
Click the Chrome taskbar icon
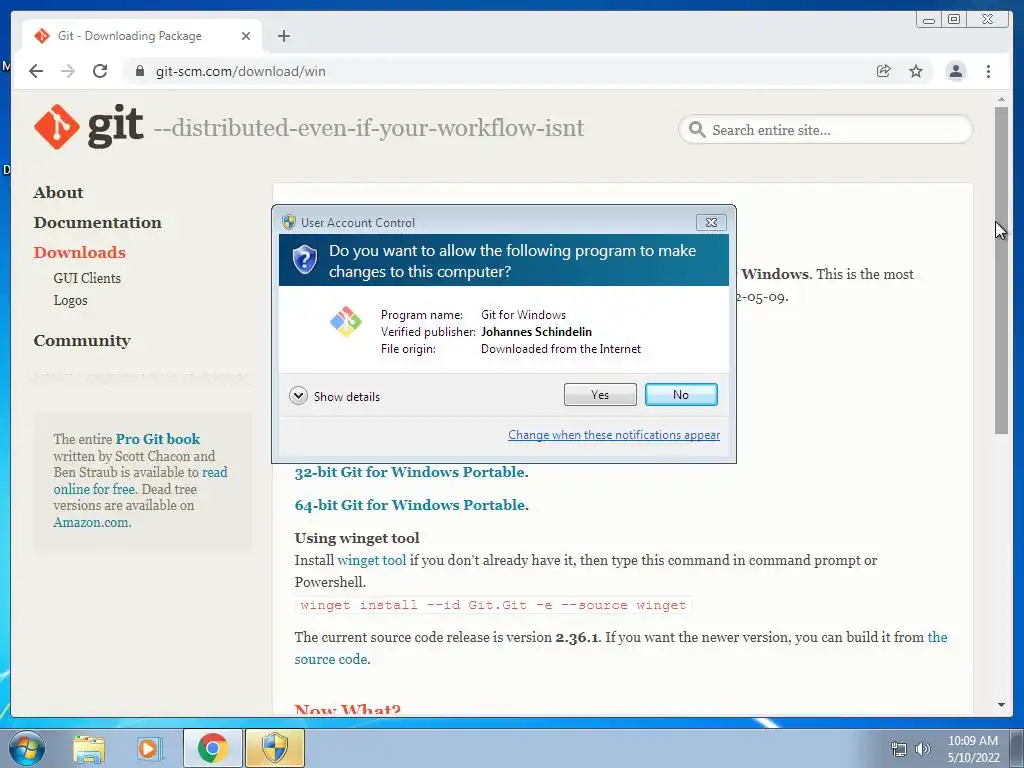(212, 748)
